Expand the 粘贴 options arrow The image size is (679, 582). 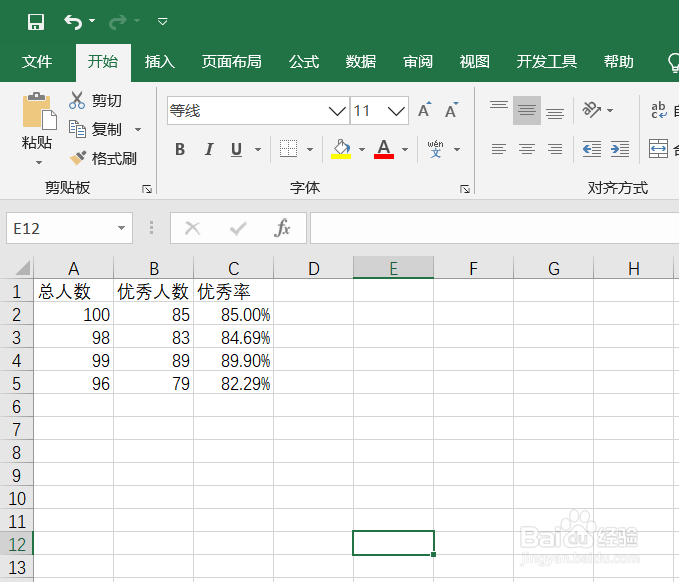point(39,162)
